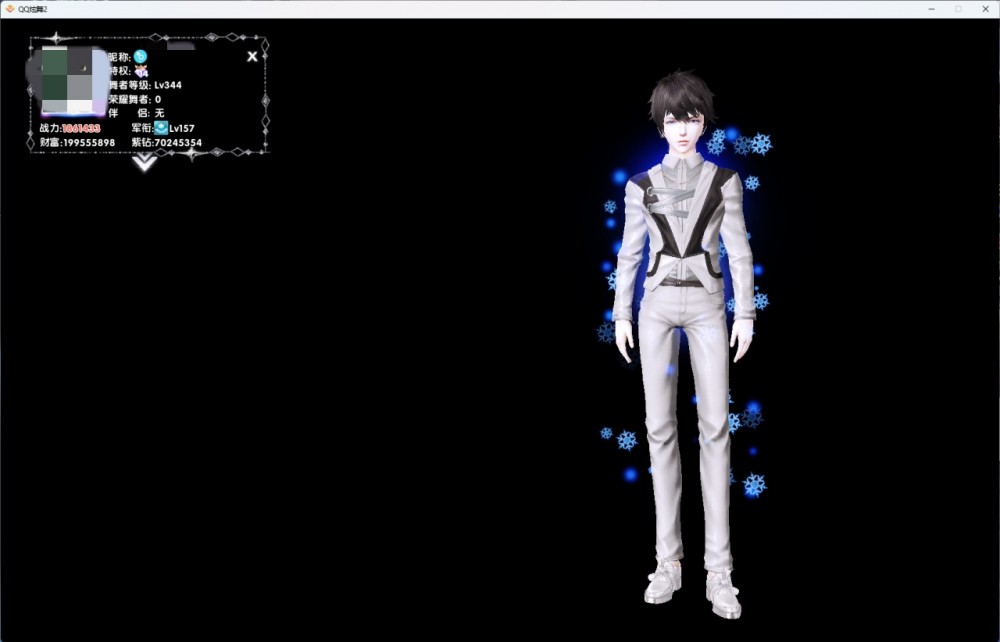Click the military rank icon beside 军衔

(x=161, y=128)
